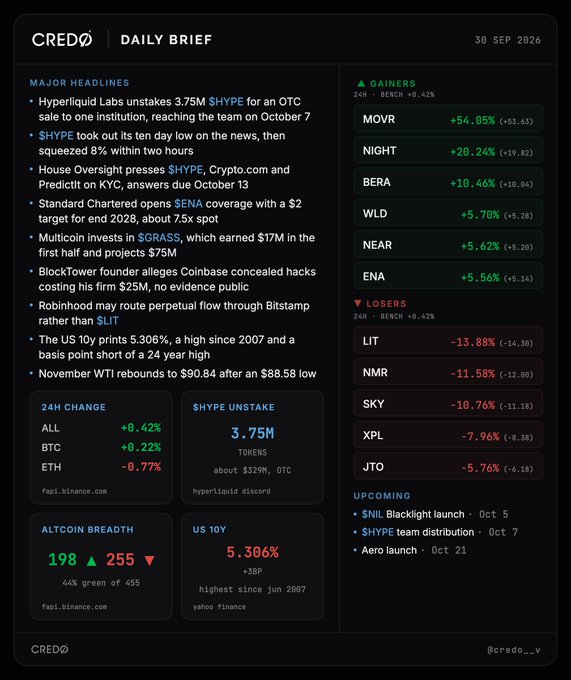This screenshot has width=571, height=680.
Task: Click the November WTI rebounds headline
Action: [x=177, y=374]
